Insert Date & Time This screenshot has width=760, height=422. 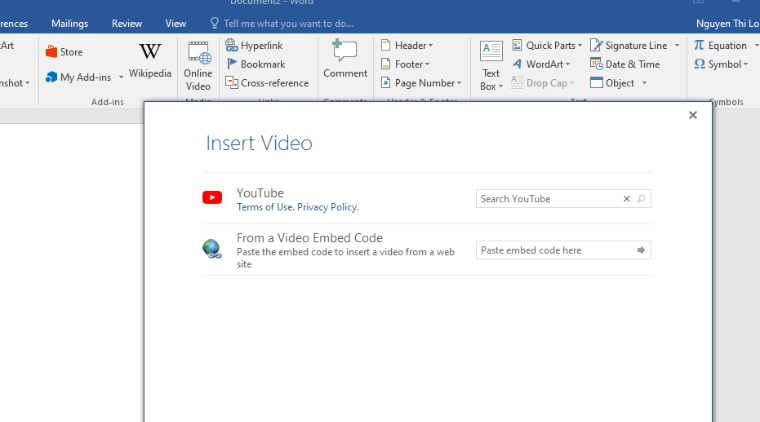[x=625, y=64]
